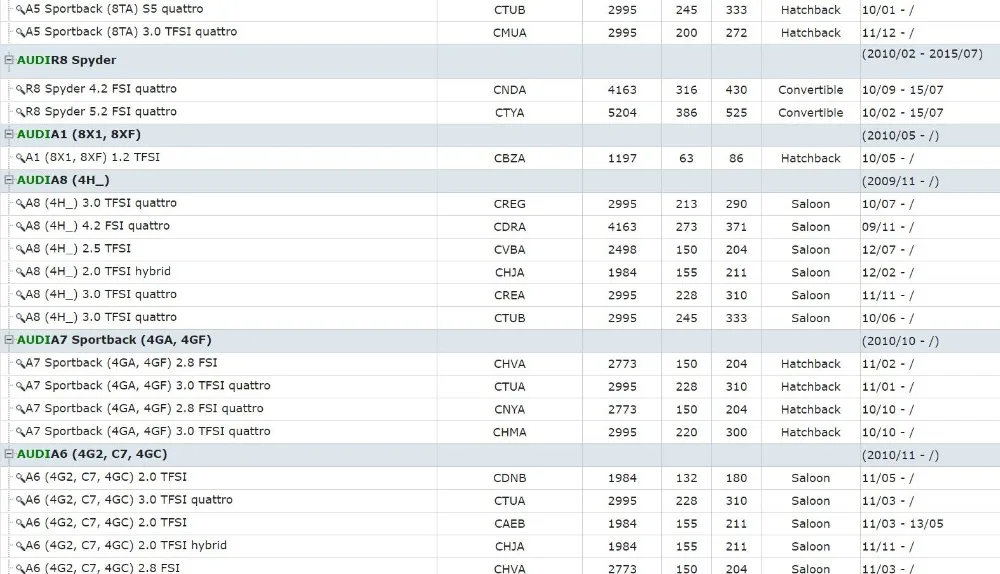
Task: Collapse the AUDI A6 (4G2, C7, 4GC) group
Action: tap(9, 454)
